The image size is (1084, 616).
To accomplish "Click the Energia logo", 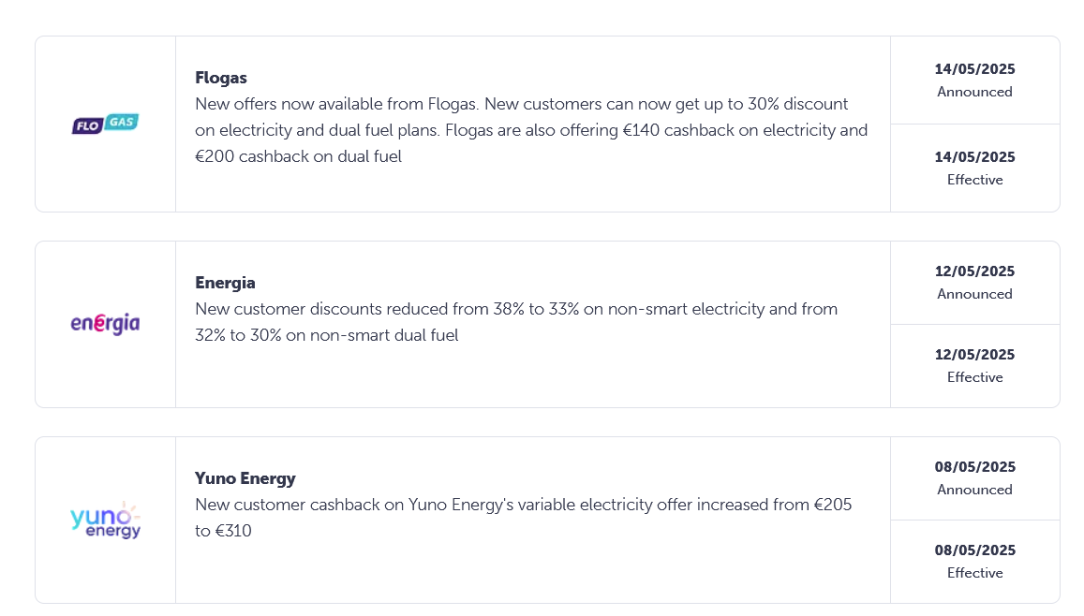I will pyautogui.click(x=105, y=324).
